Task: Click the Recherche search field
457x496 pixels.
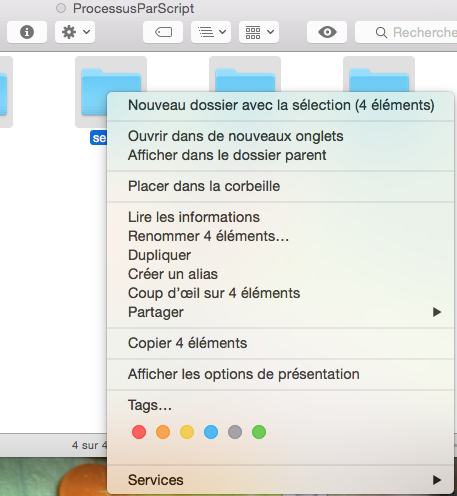Action: (406, 32)
